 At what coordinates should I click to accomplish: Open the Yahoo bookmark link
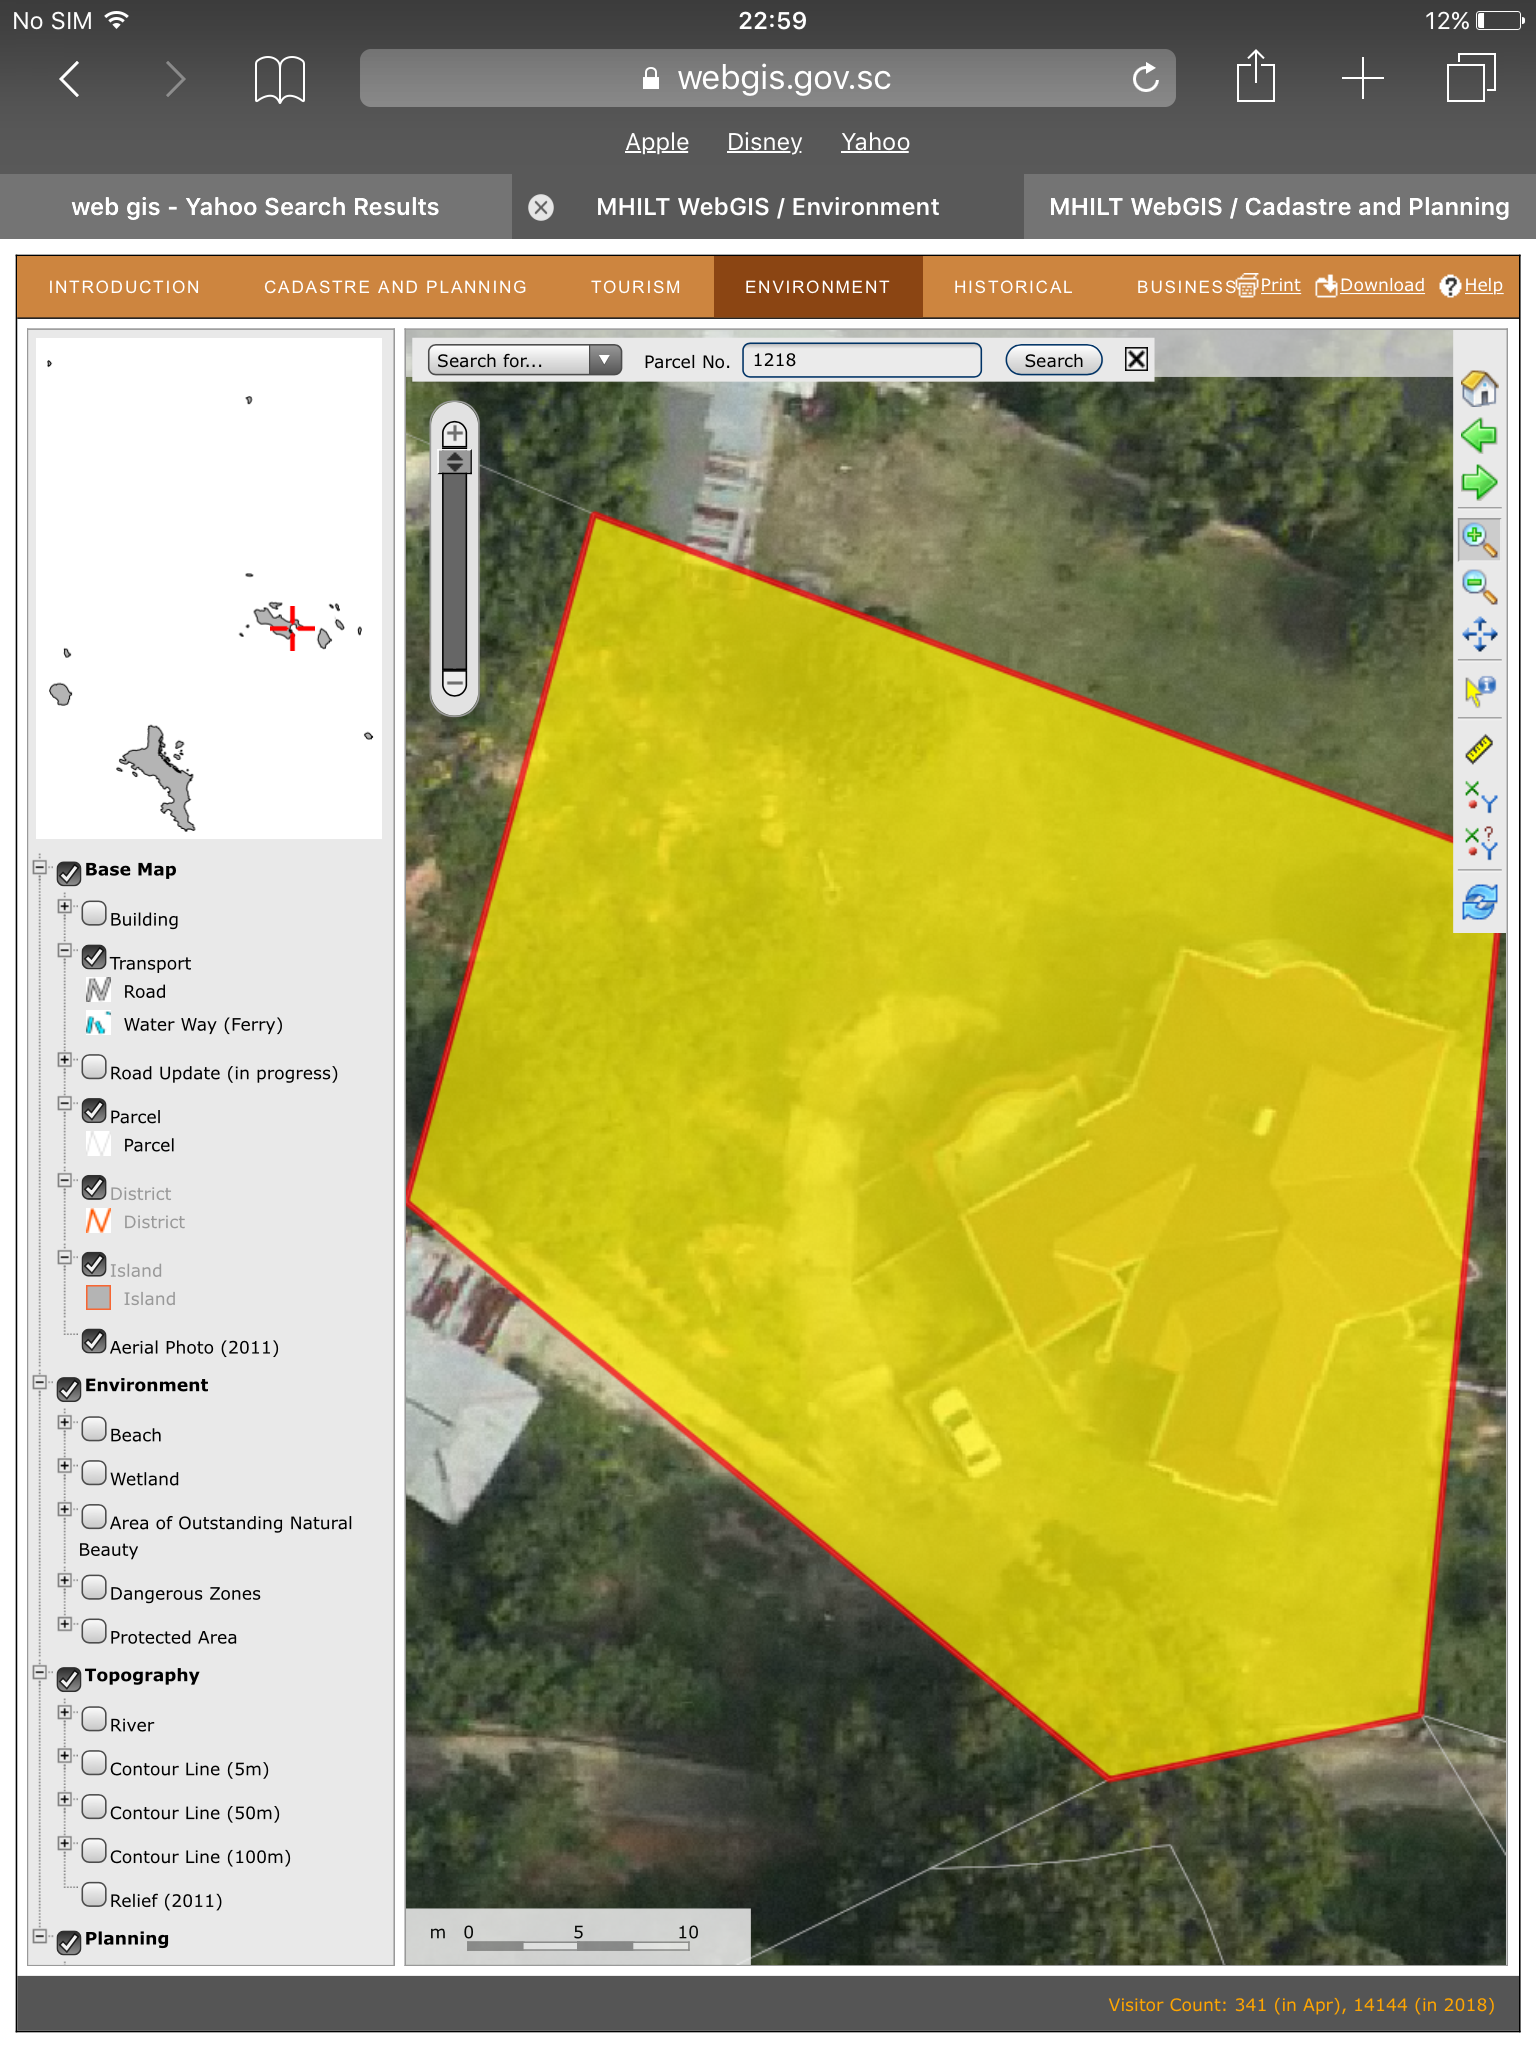875,142
